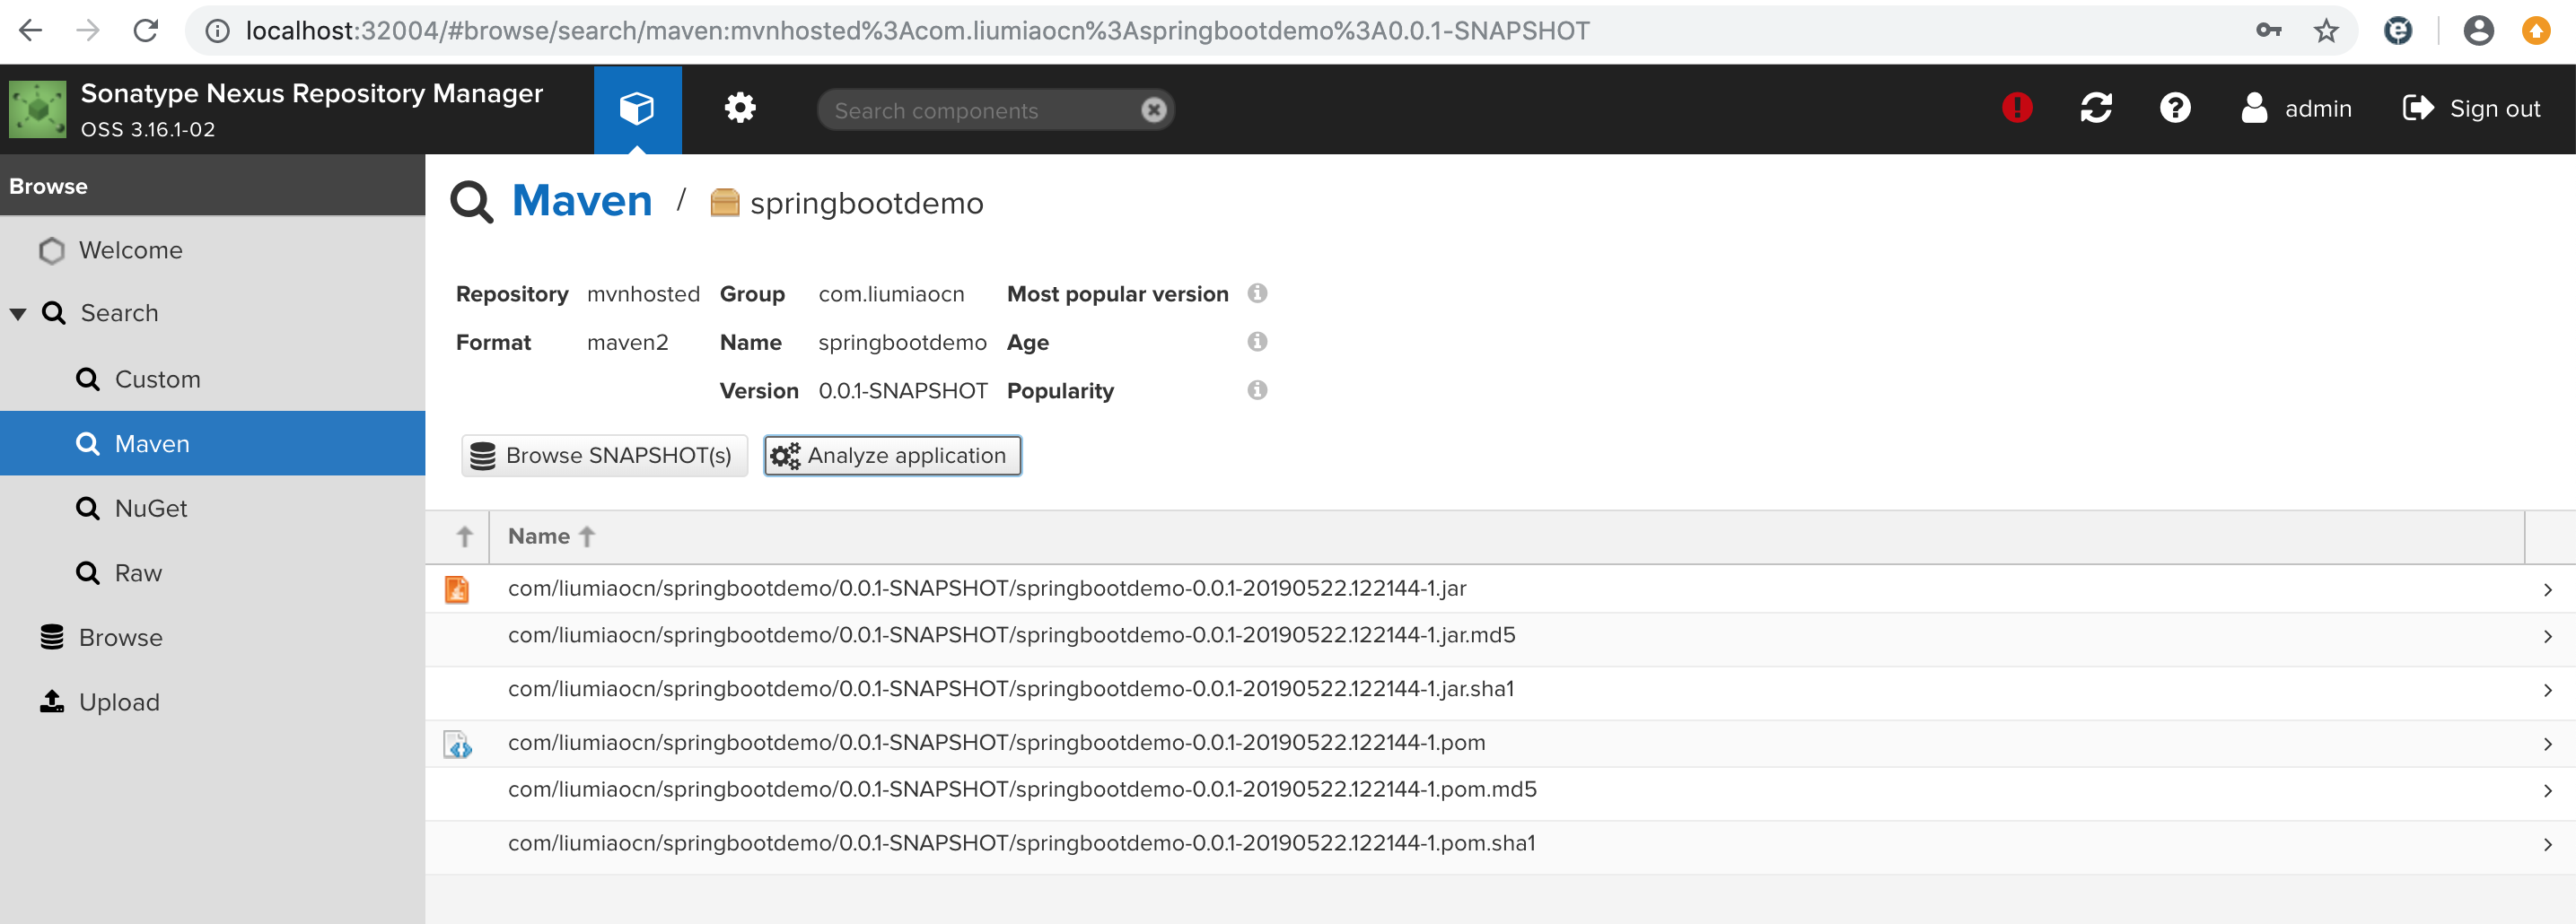
Task: Click the Analyze application button
Action: pos(891,455)
